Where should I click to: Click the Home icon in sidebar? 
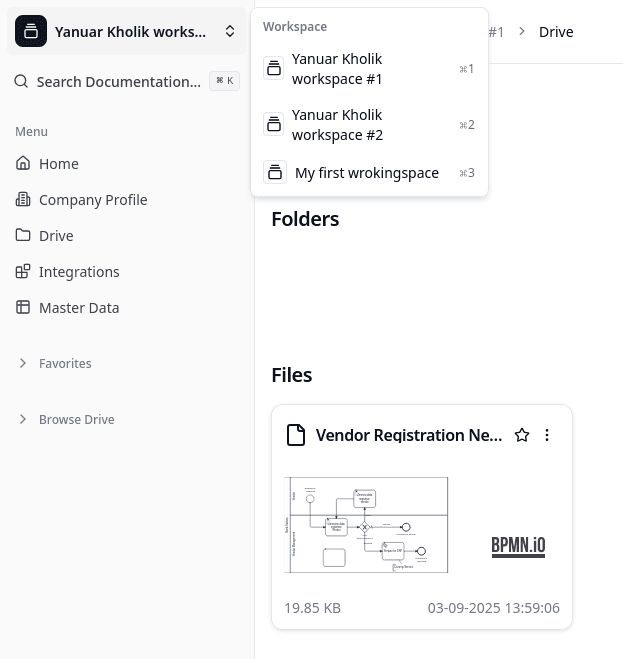click(x=23, y=164)
